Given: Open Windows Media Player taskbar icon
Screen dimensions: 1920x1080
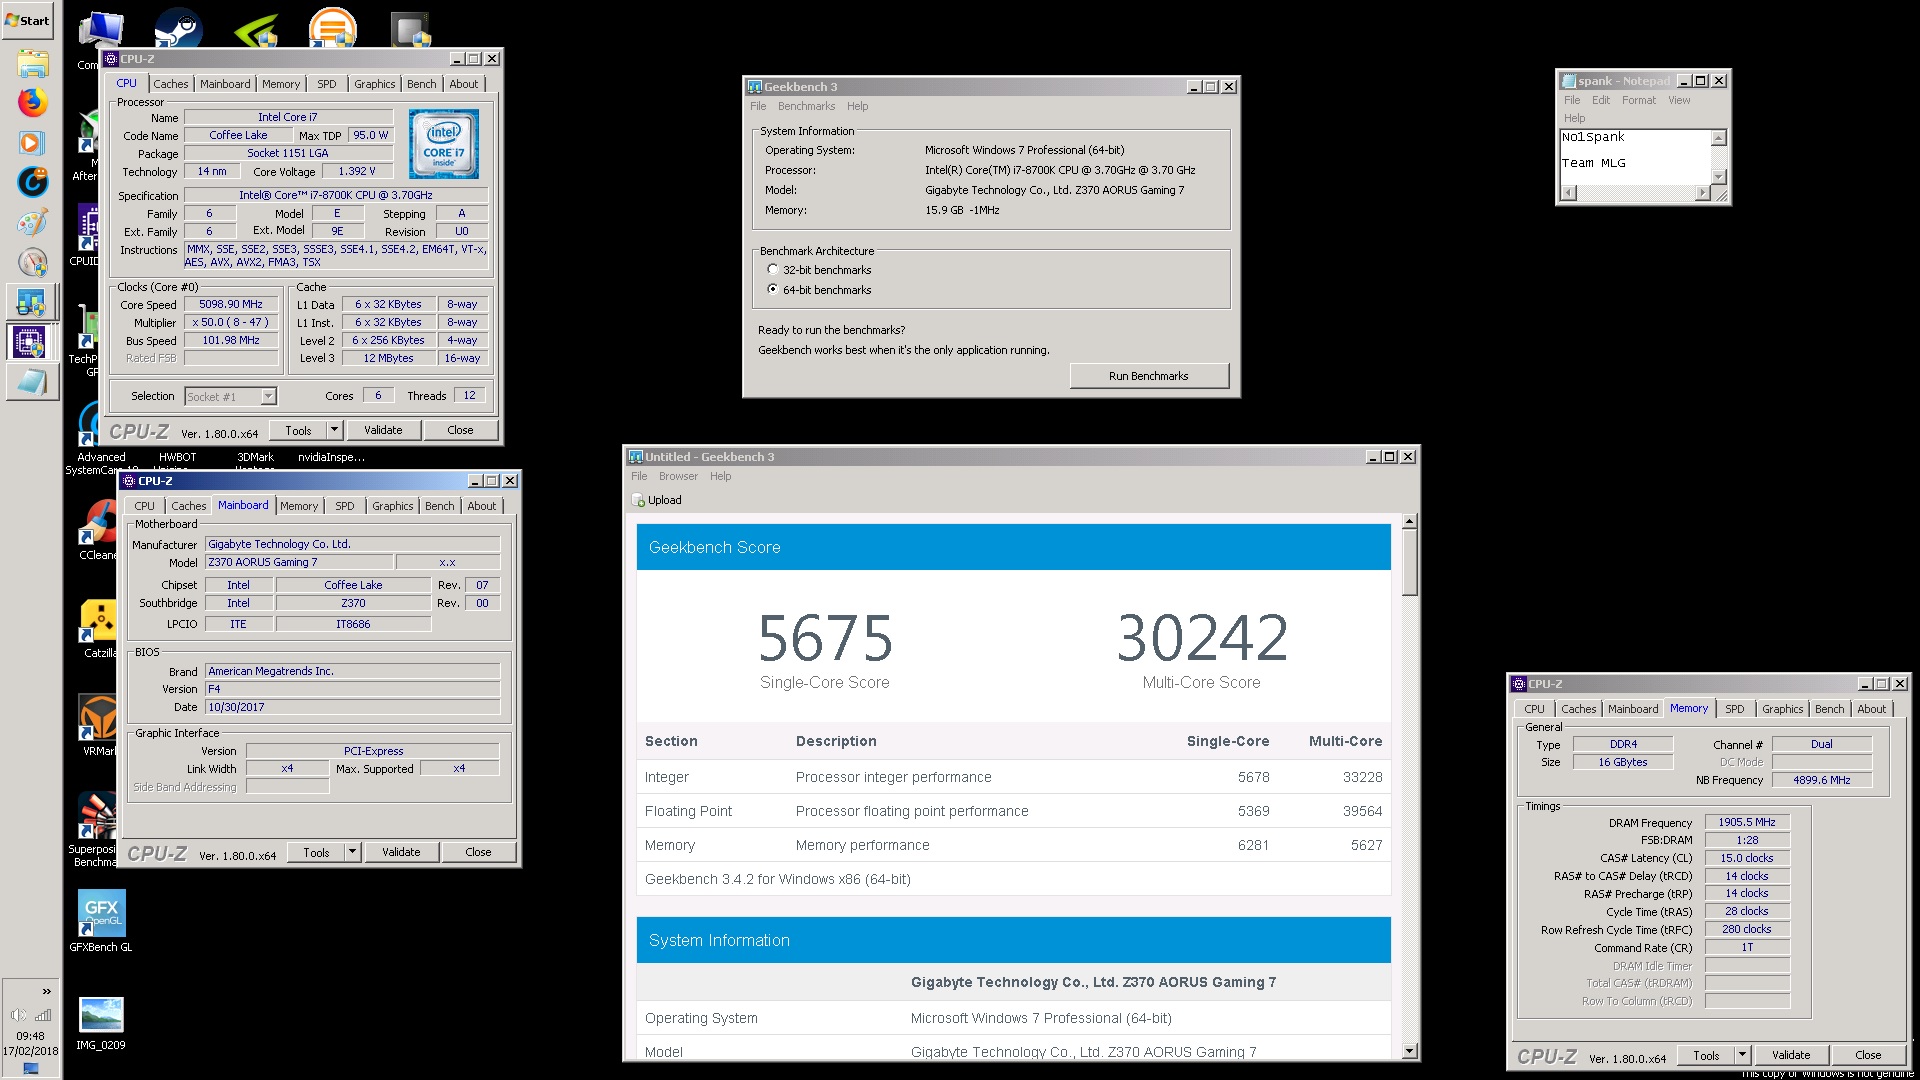Looking at the screenshot, I should (x=32, y=142).
